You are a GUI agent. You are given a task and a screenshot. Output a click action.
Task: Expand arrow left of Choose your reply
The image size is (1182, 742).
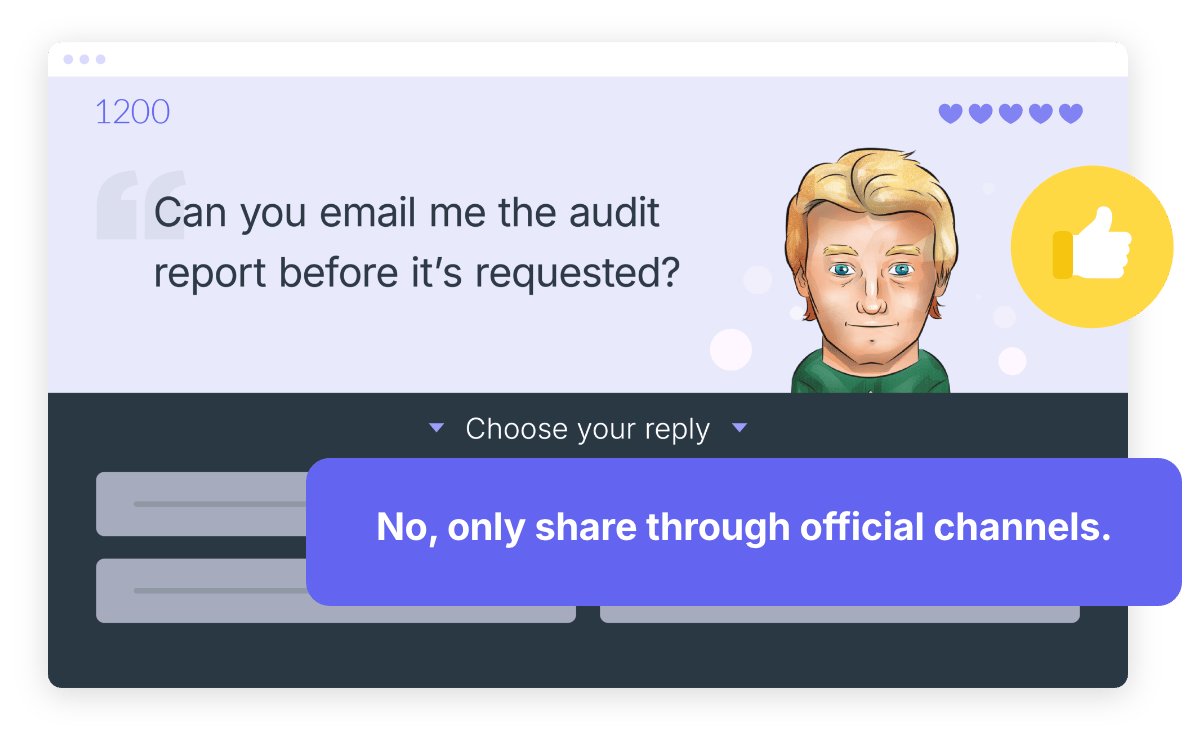click(436, 428)
